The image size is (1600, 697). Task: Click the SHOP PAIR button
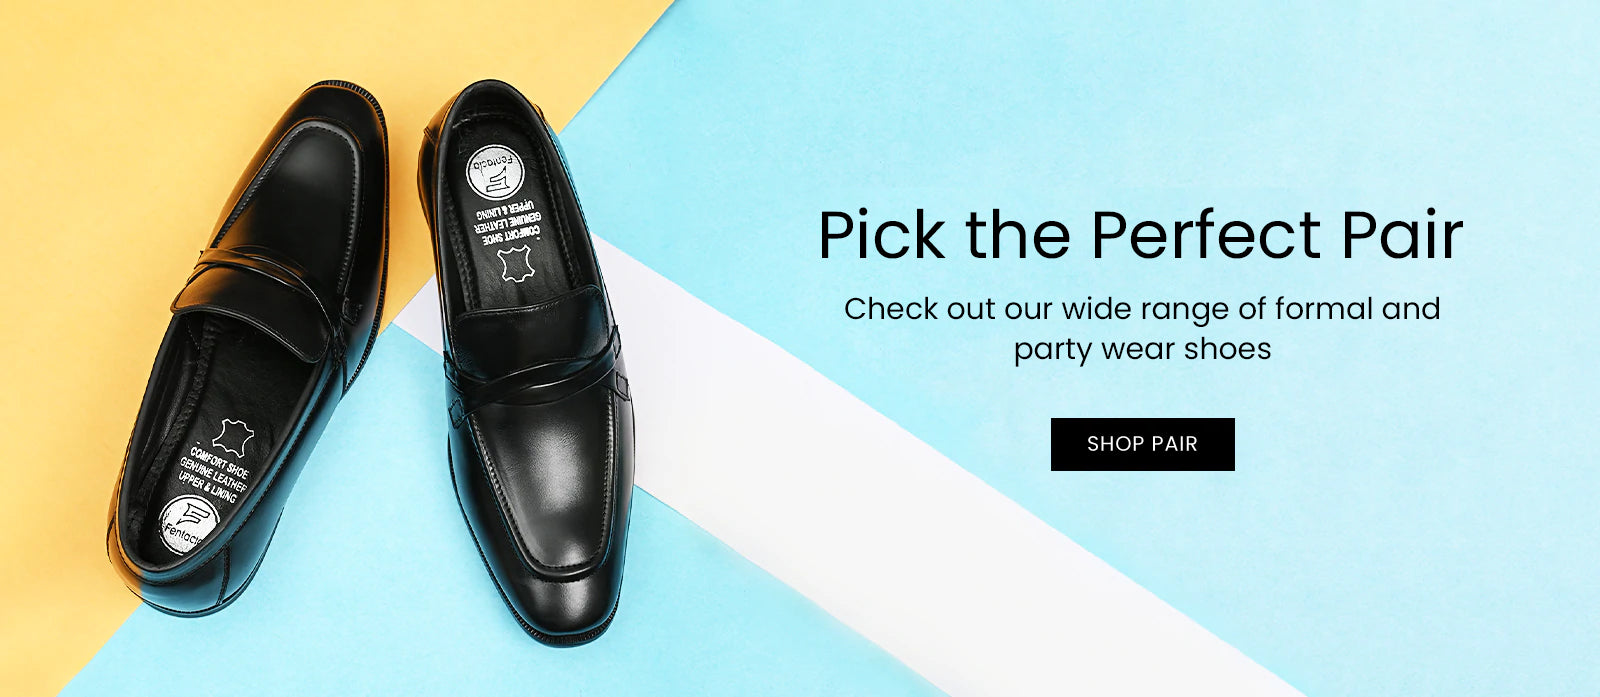coord(1142,444)
